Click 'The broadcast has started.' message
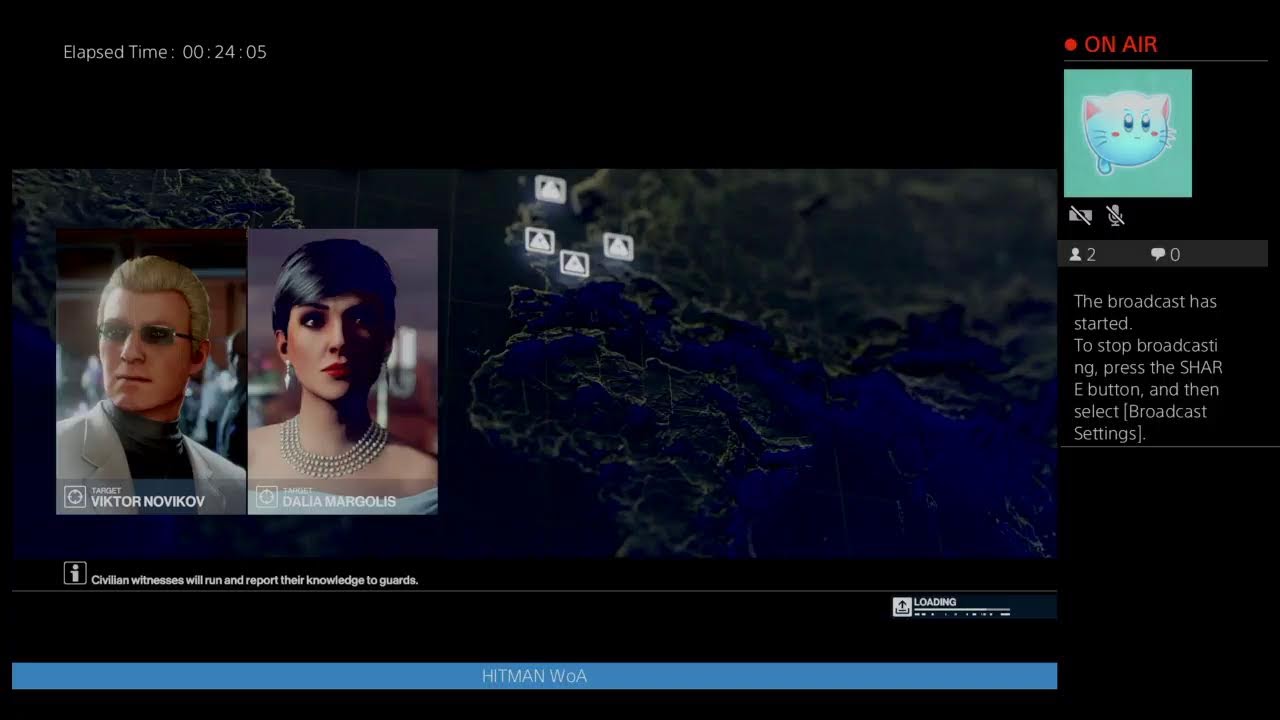 click(x=1145, y=312)
